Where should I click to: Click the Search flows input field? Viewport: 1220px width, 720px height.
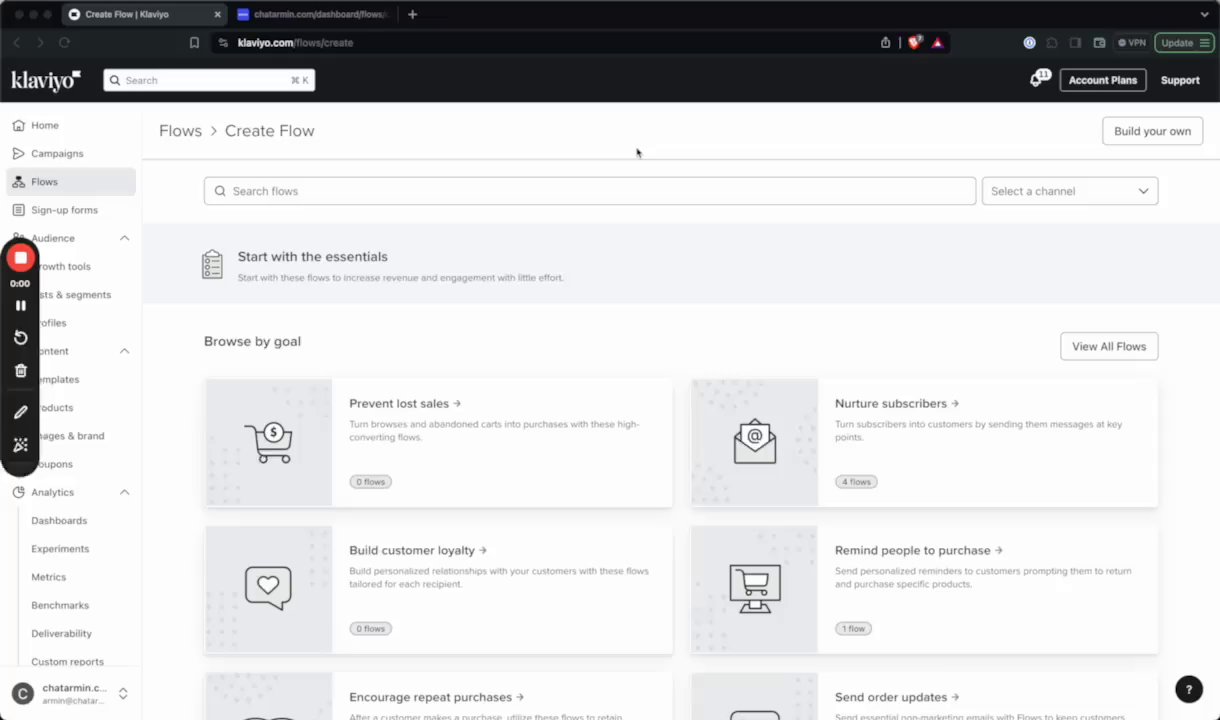(x=590, y=191)
